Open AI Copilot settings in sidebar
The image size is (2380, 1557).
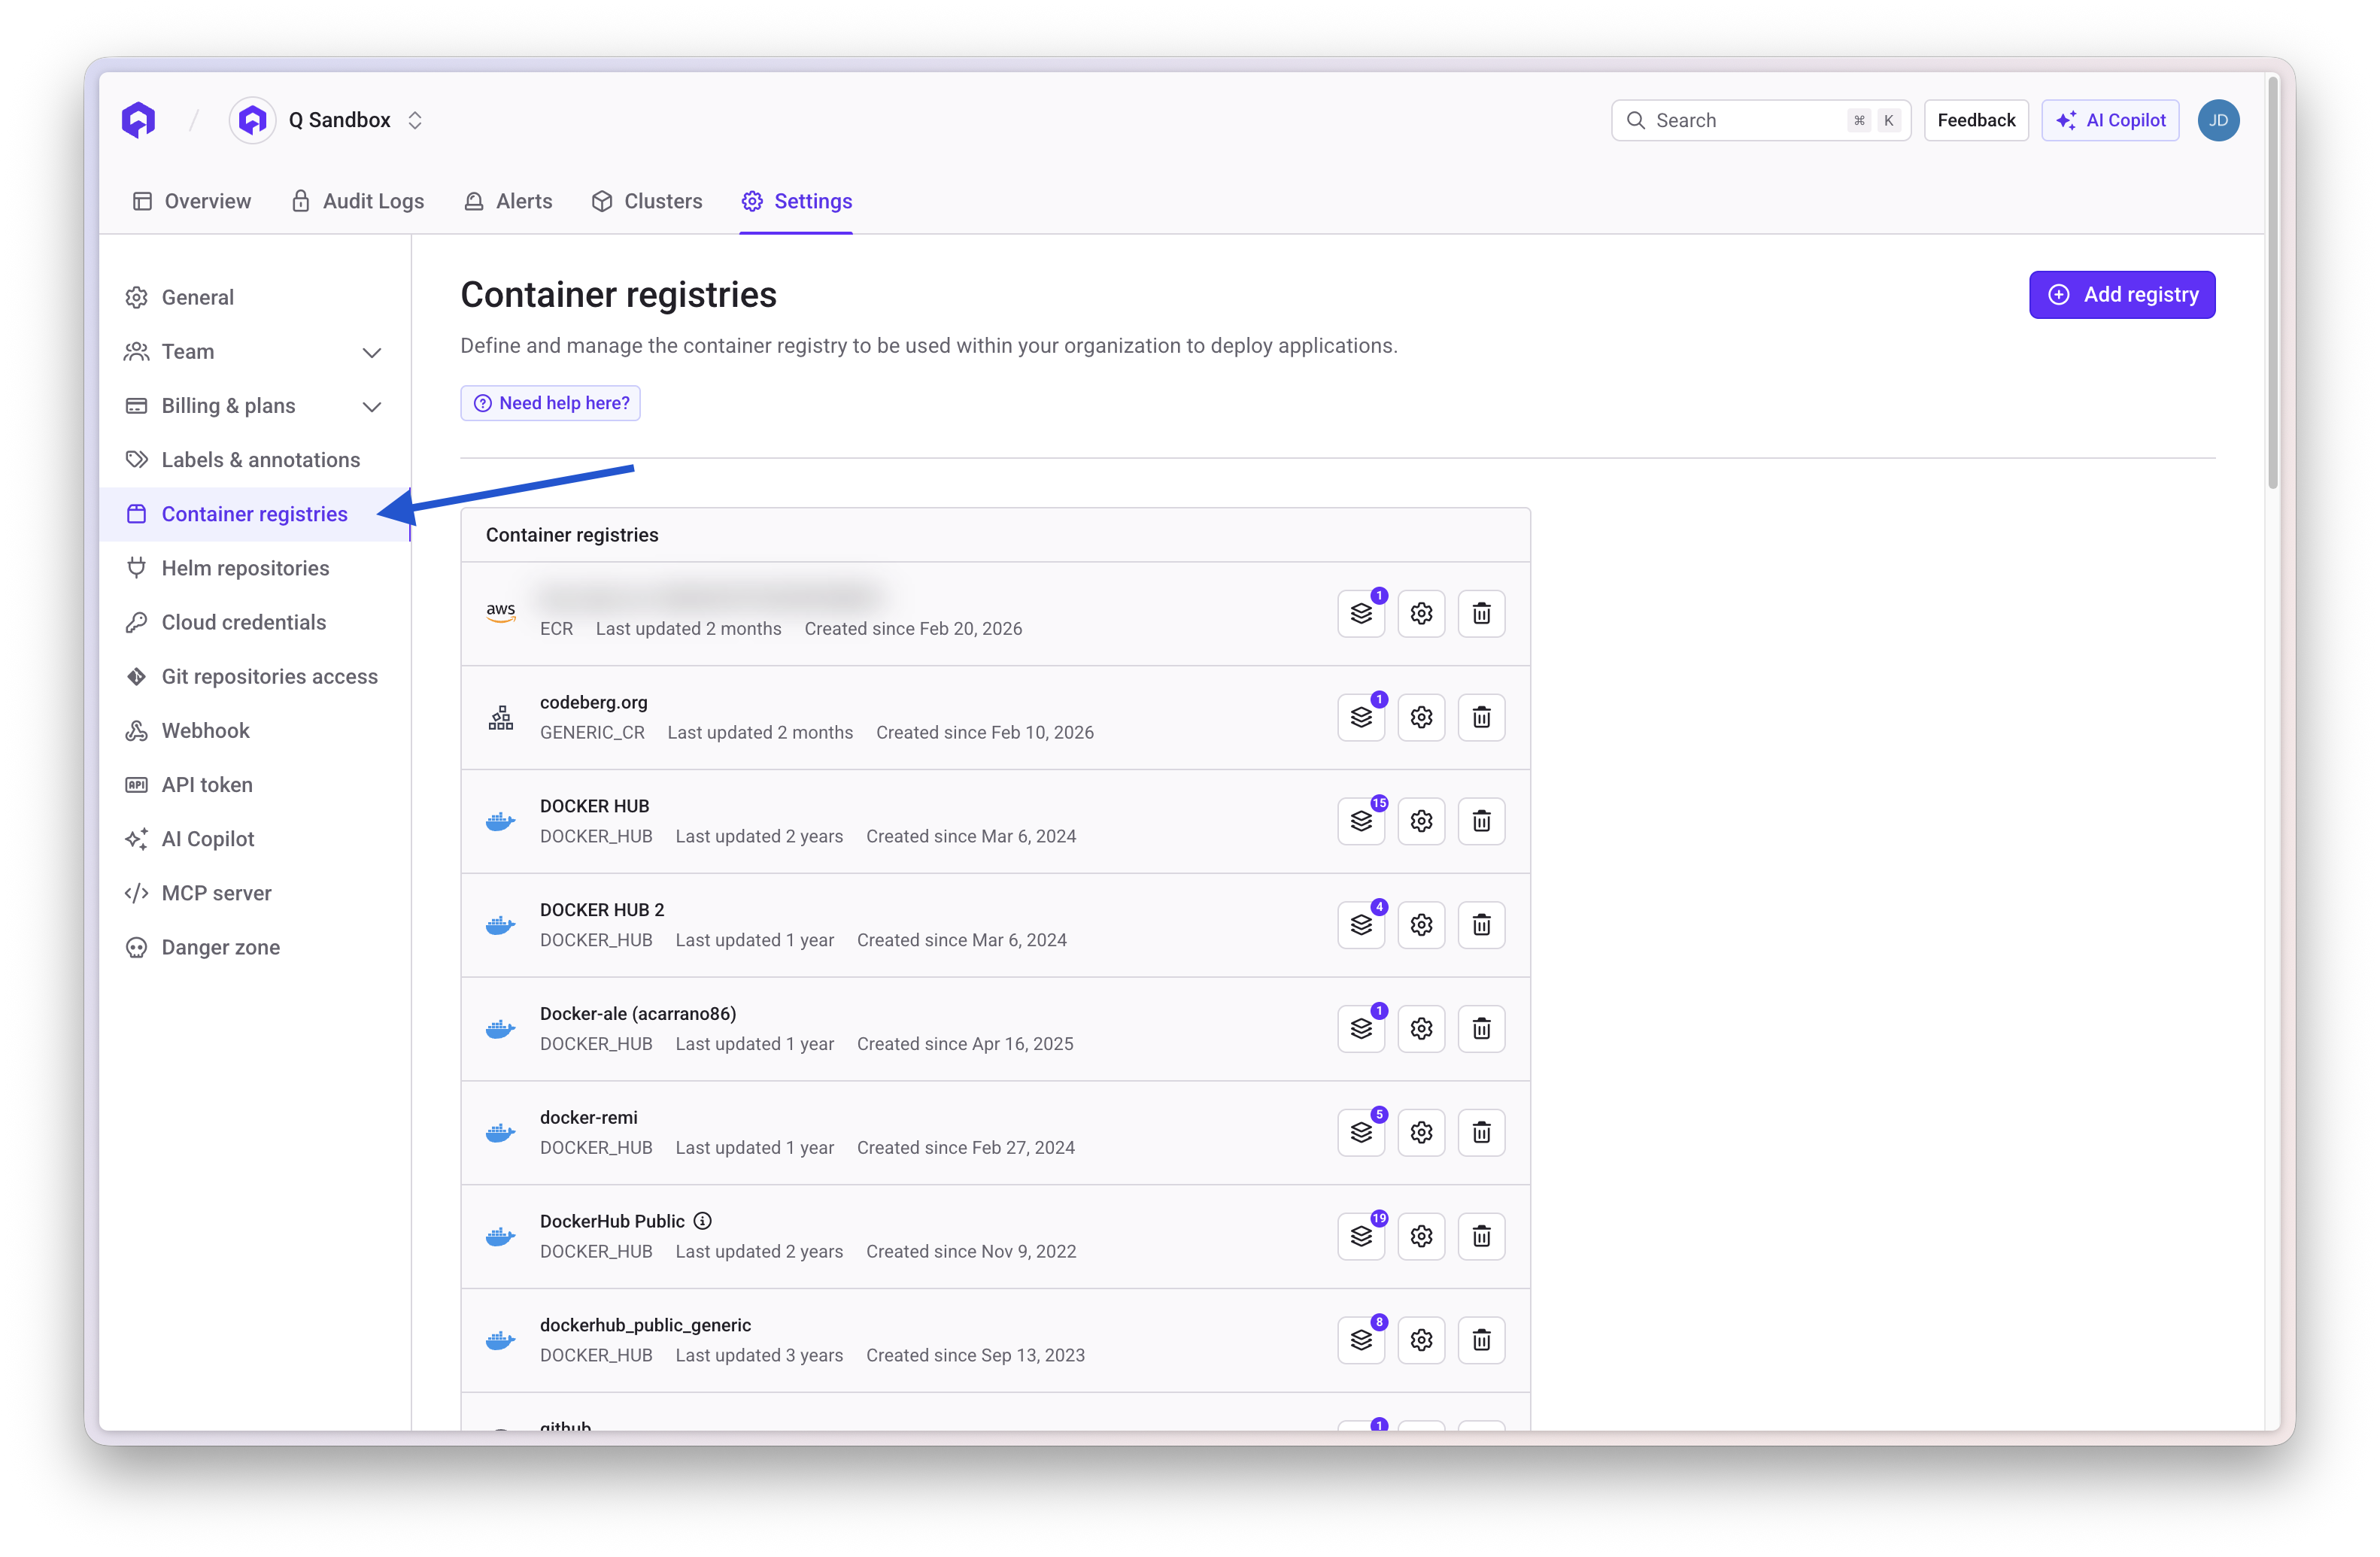[x=254, y=839]
